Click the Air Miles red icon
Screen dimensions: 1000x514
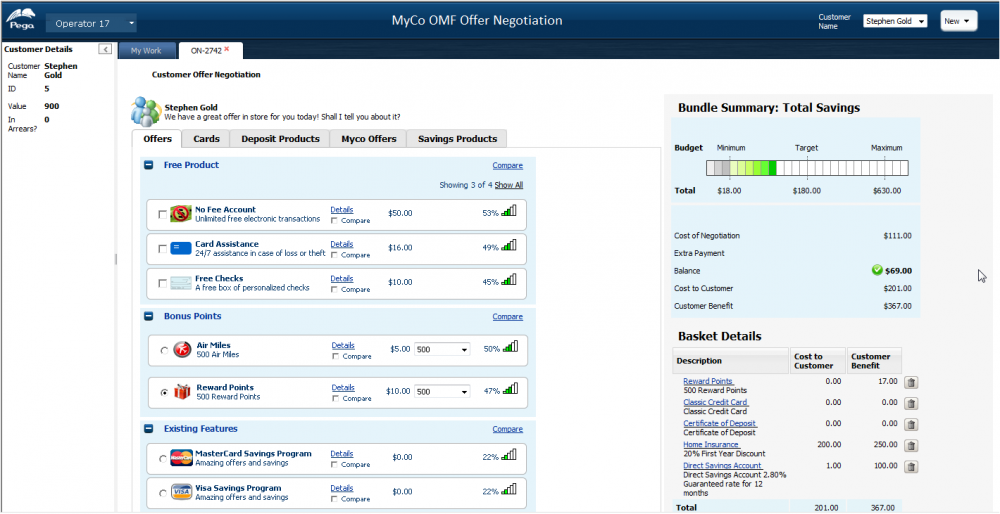[182, 349]
